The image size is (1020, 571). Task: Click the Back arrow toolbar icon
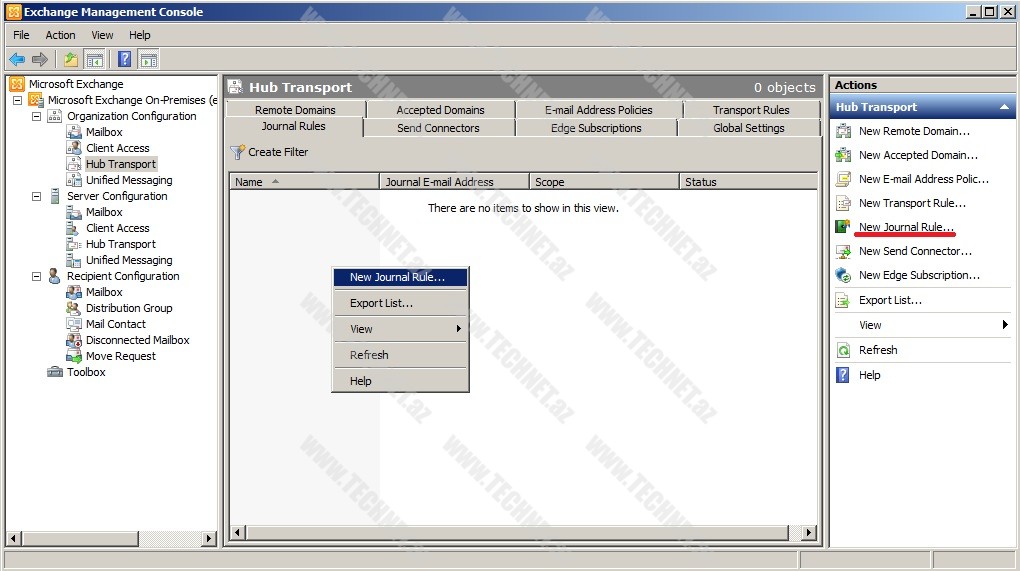[x=17, y=60]
